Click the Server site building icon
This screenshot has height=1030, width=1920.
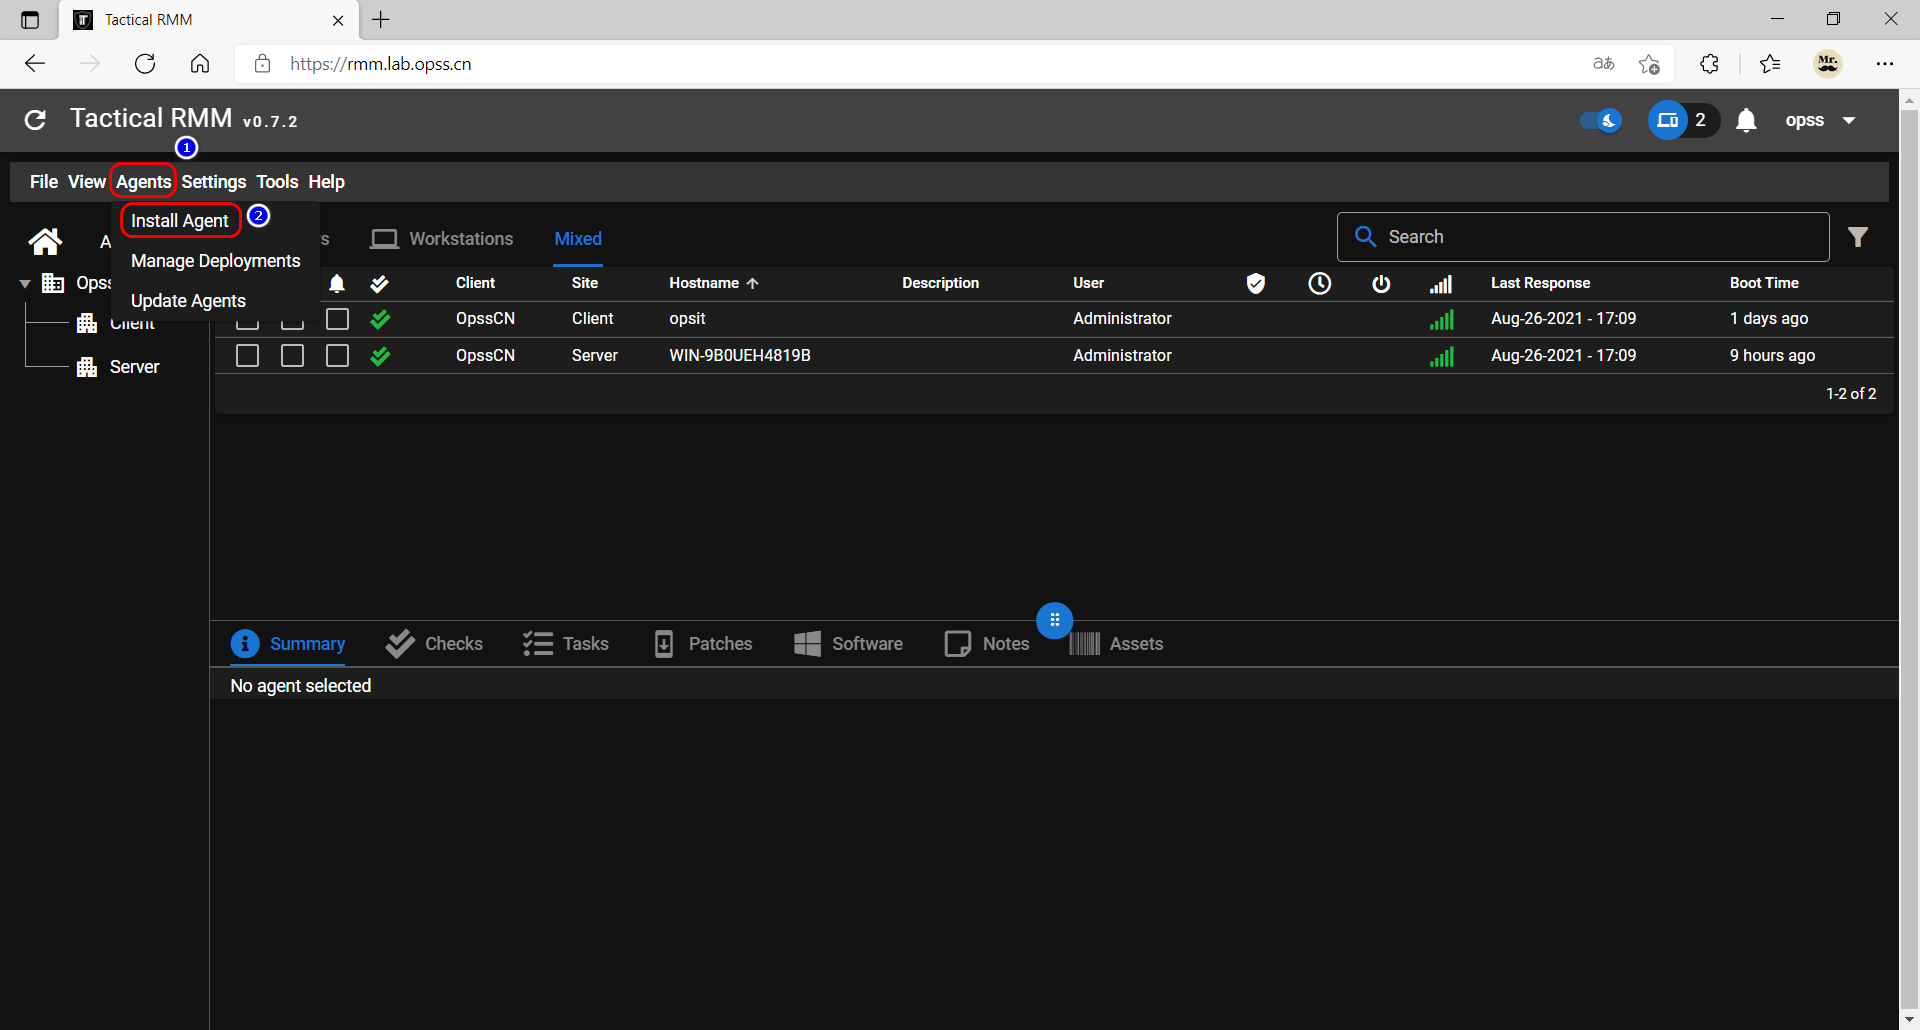coord(88,367)
